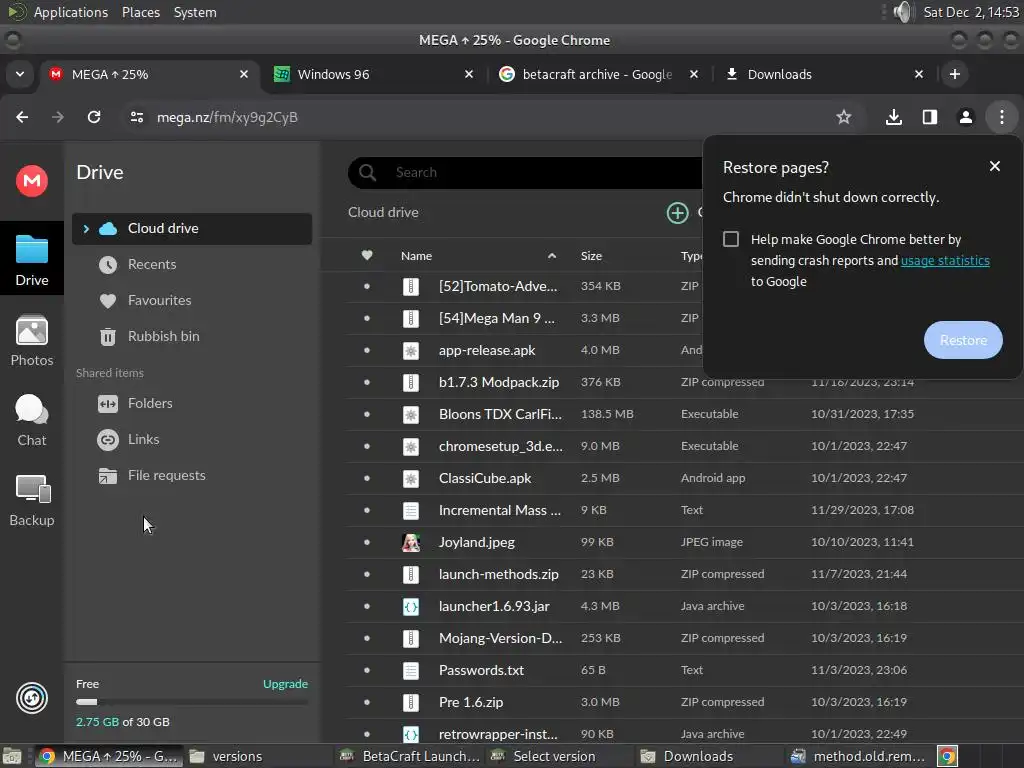This screenshot has height=768, width=1024.
Task: Click the Upgrade storage link
Action: [285, 684]
